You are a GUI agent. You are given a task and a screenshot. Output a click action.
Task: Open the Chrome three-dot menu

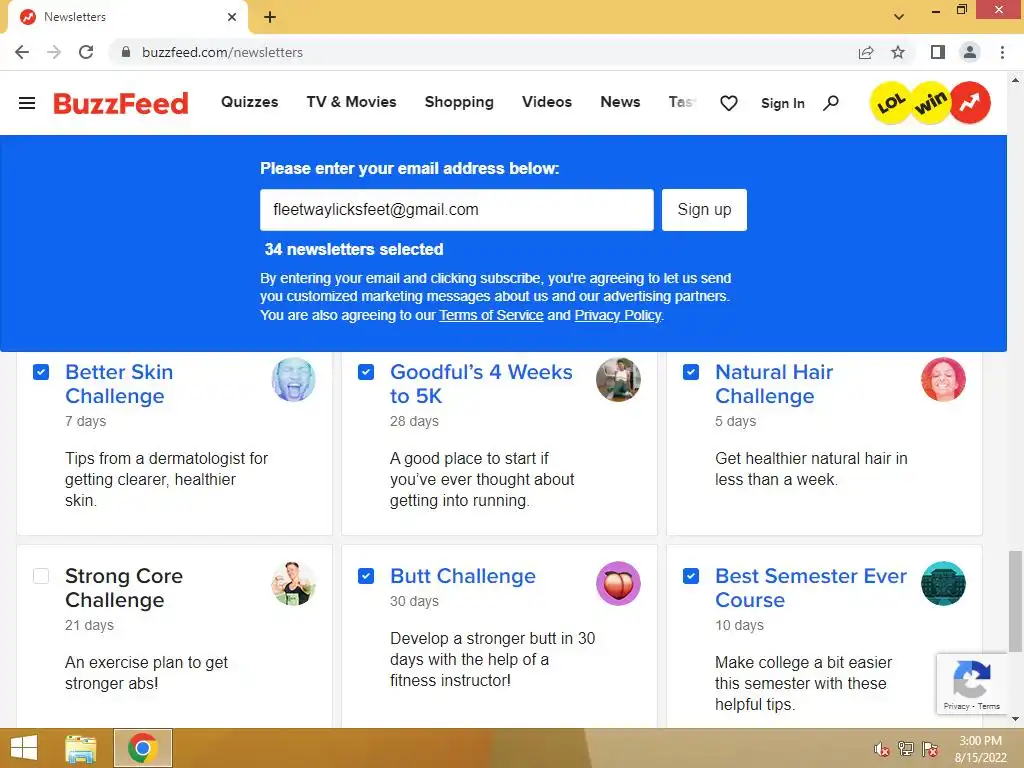1002,52
